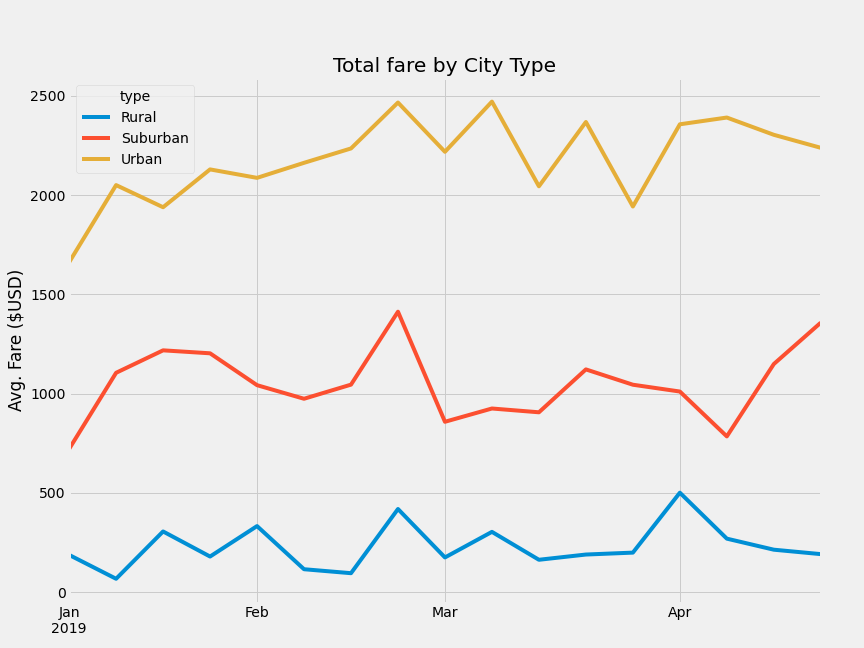The width and height of the screenshot is (864, 648).
Task: Click the 1000 y-axis tick label
Action: coord(47,395)
